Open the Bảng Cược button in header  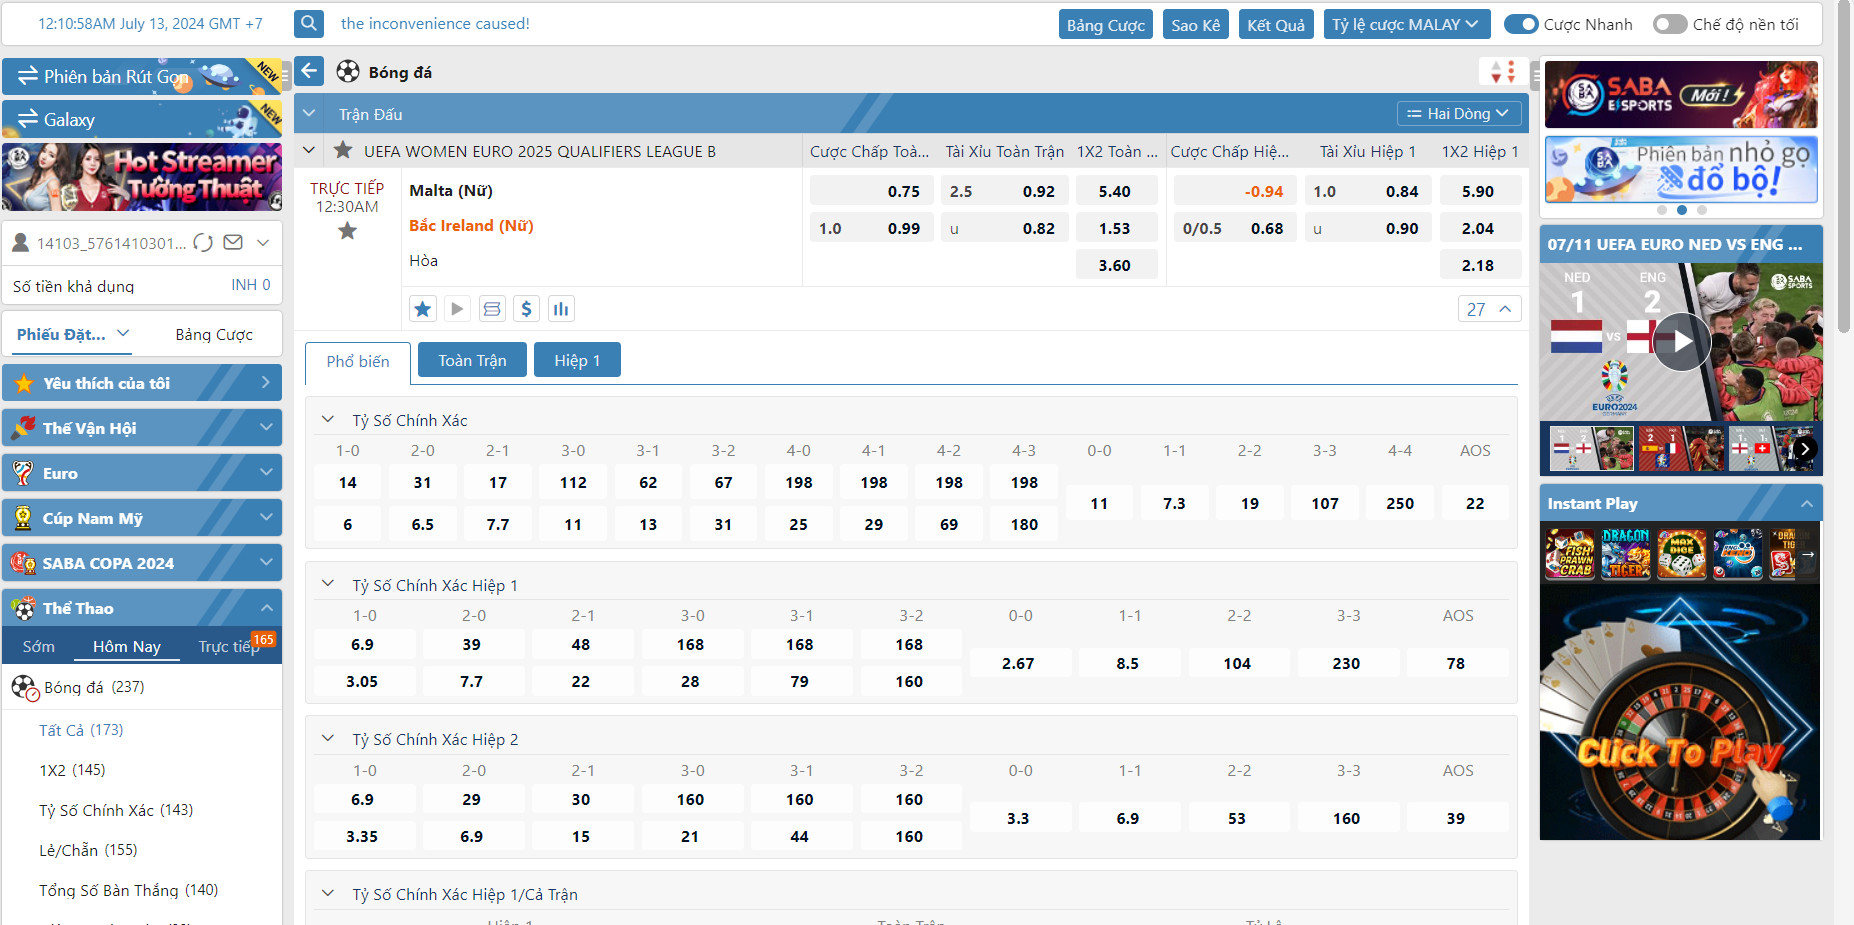pyautogui.click(x=1105, y=25)
